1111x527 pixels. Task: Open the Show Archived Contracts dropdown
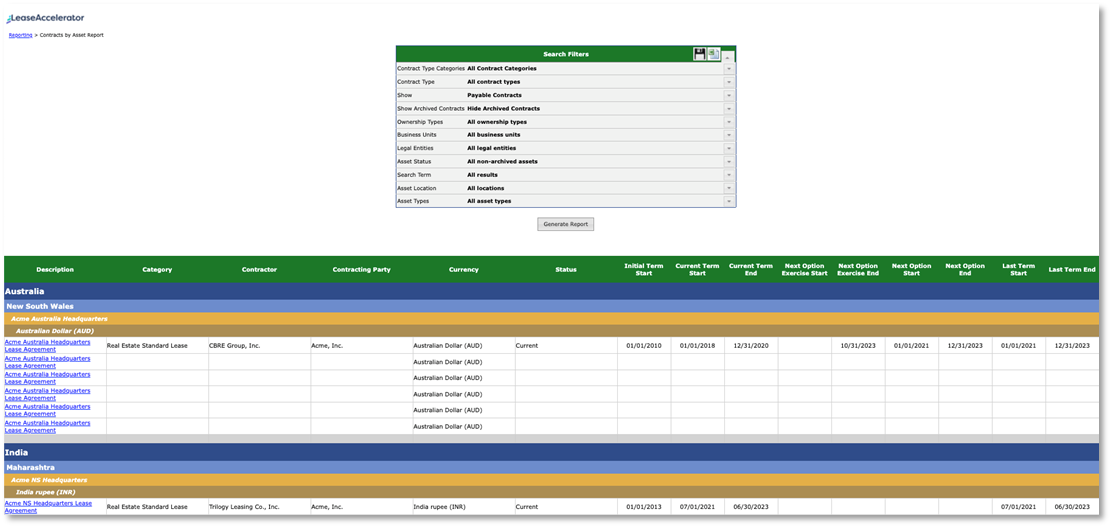pyautogui.click(x=728, y=108)
